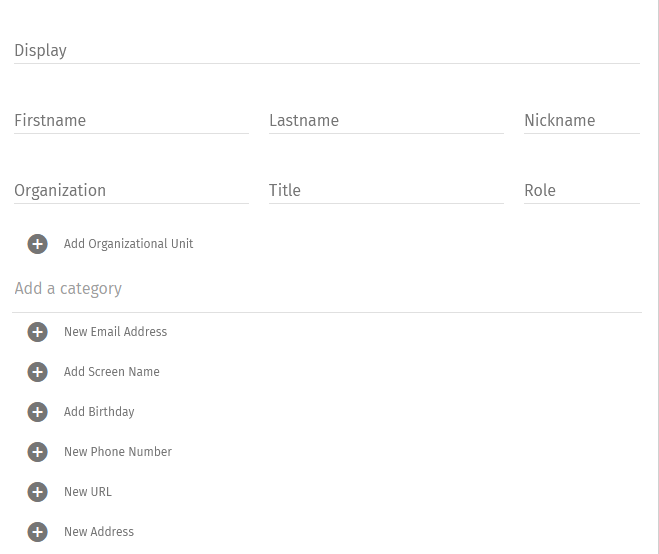Focus the Nickname field
The height and width of the screenshot is (554, 659).
point(581,121)
